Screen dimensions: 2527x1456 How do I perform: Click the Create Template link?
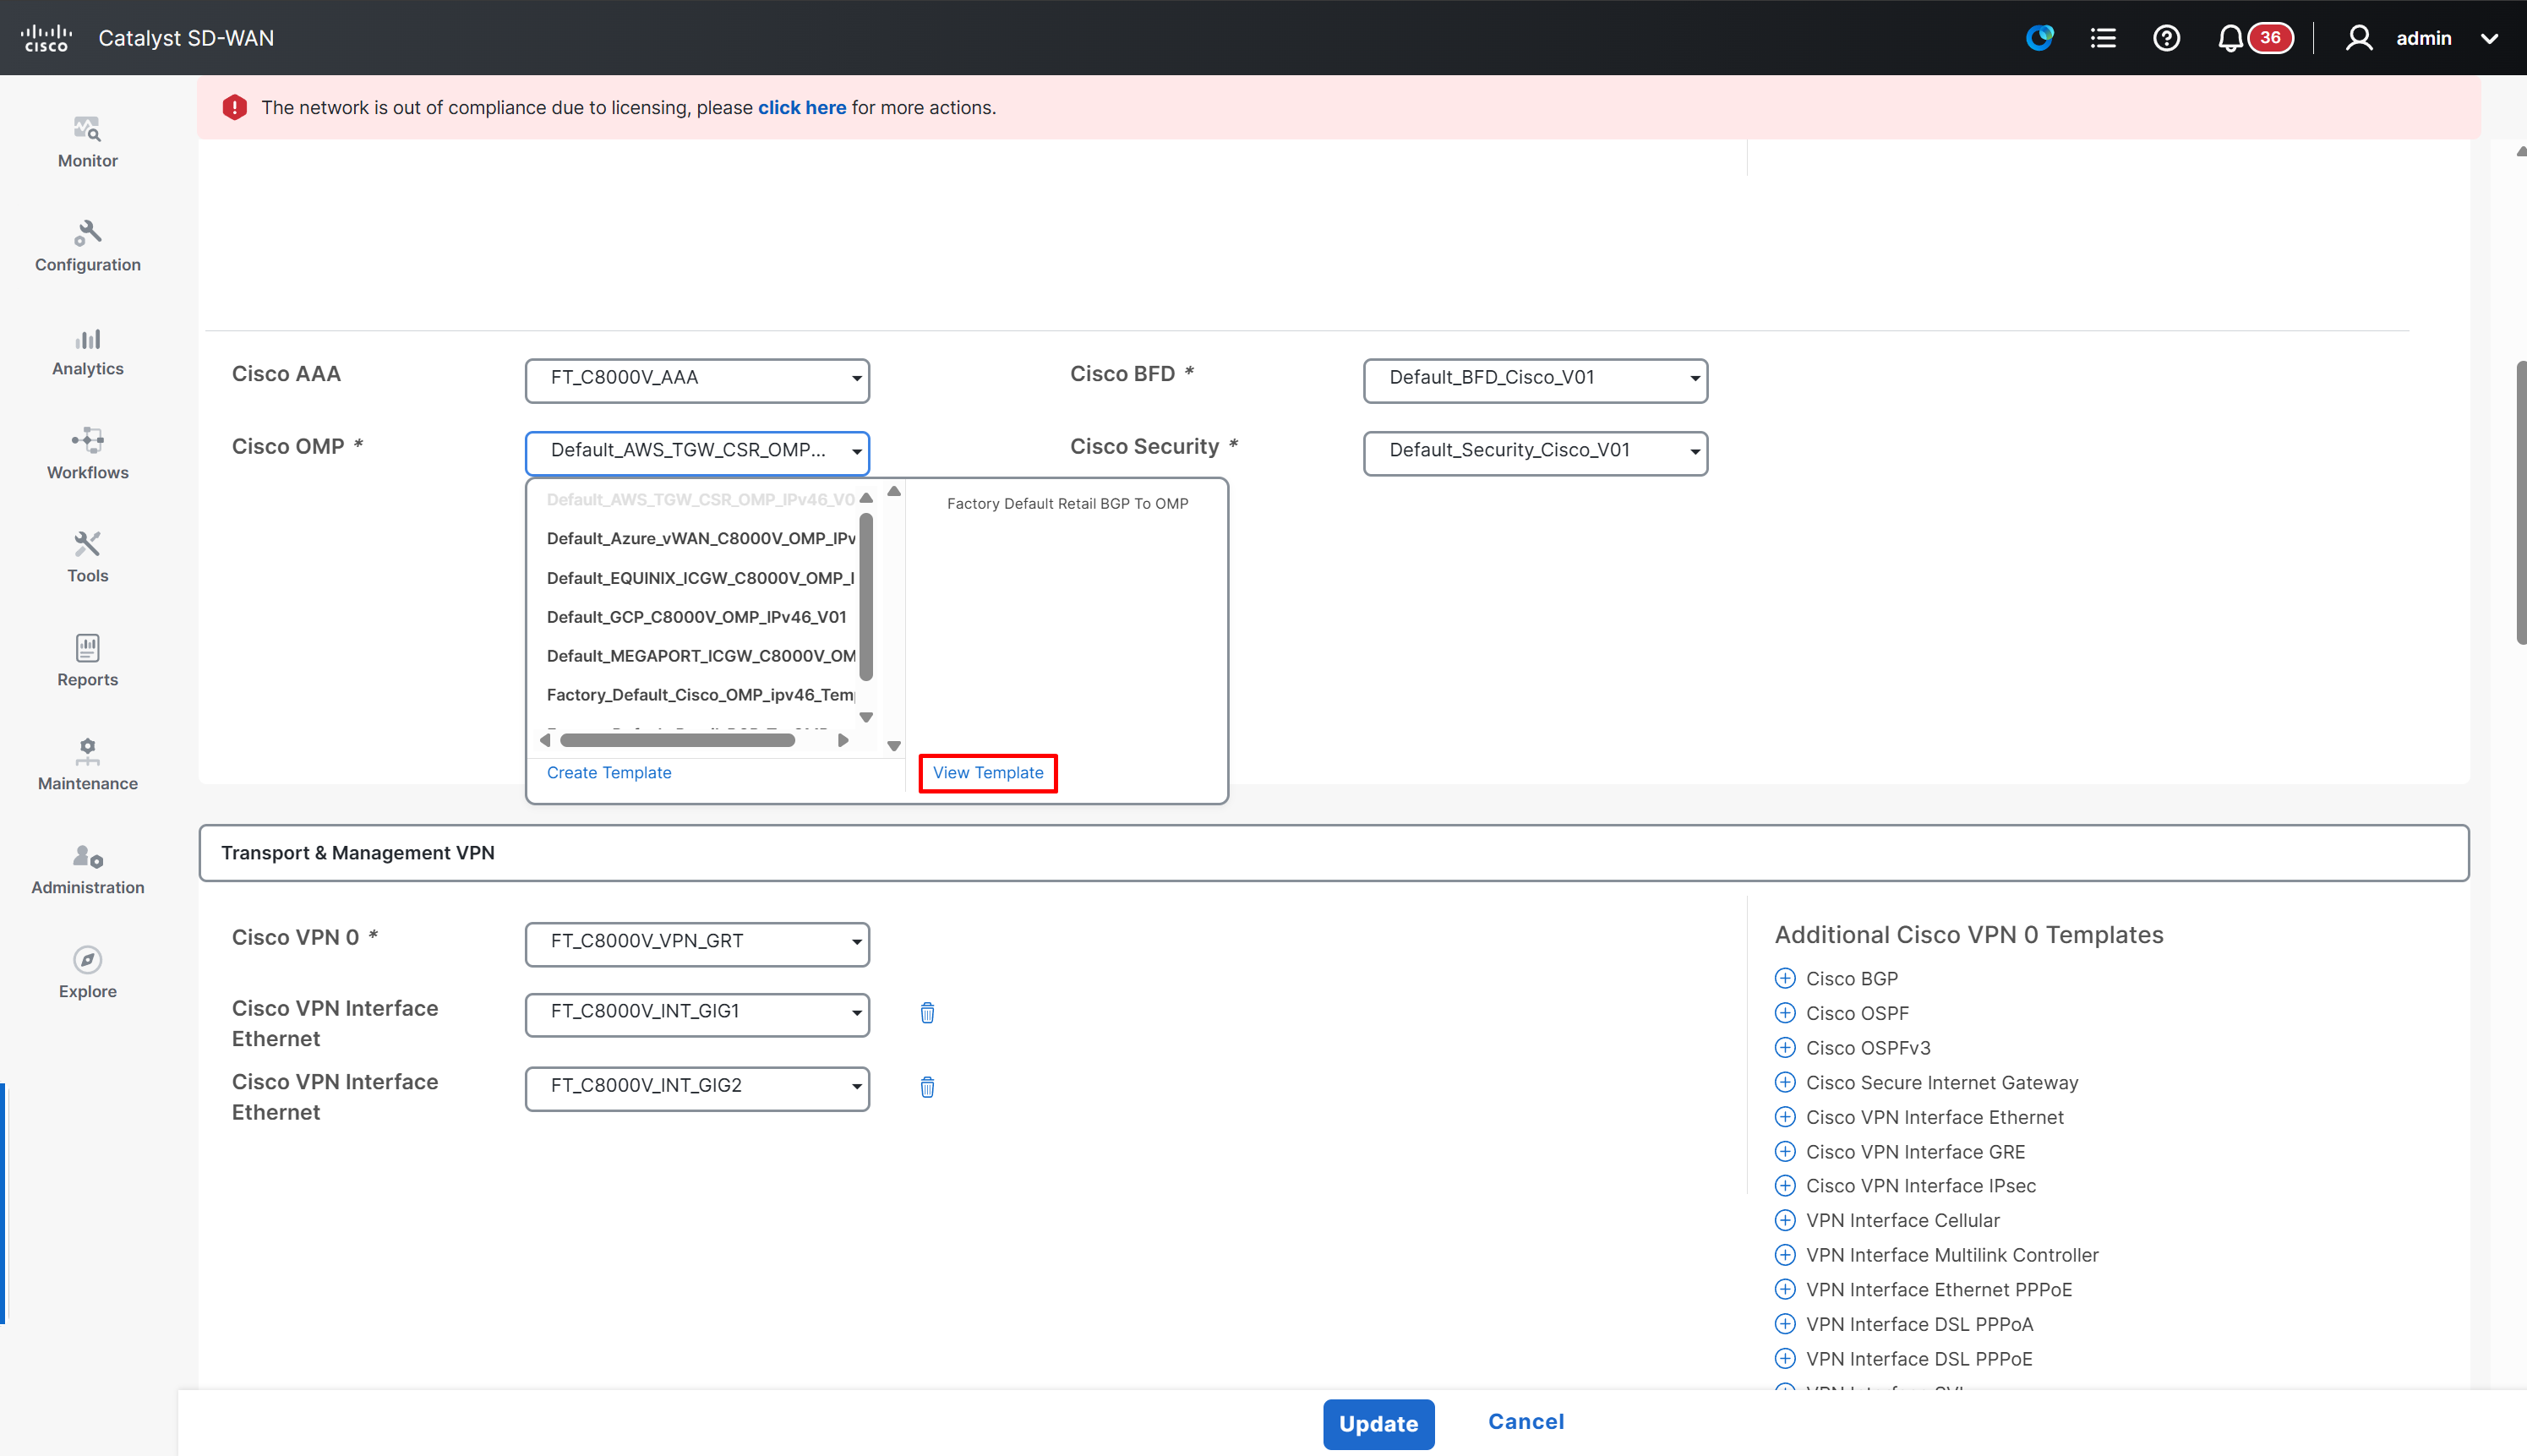point(609,773)
